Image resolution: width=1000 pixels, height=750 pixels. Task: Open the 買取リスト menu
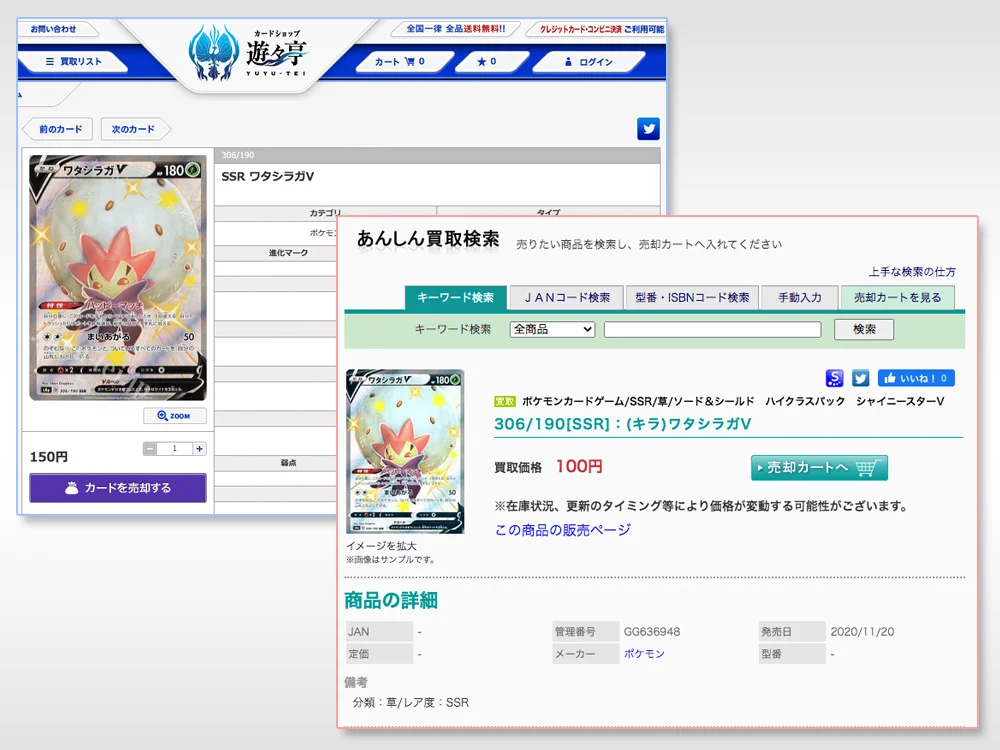(x=73, y=62)
